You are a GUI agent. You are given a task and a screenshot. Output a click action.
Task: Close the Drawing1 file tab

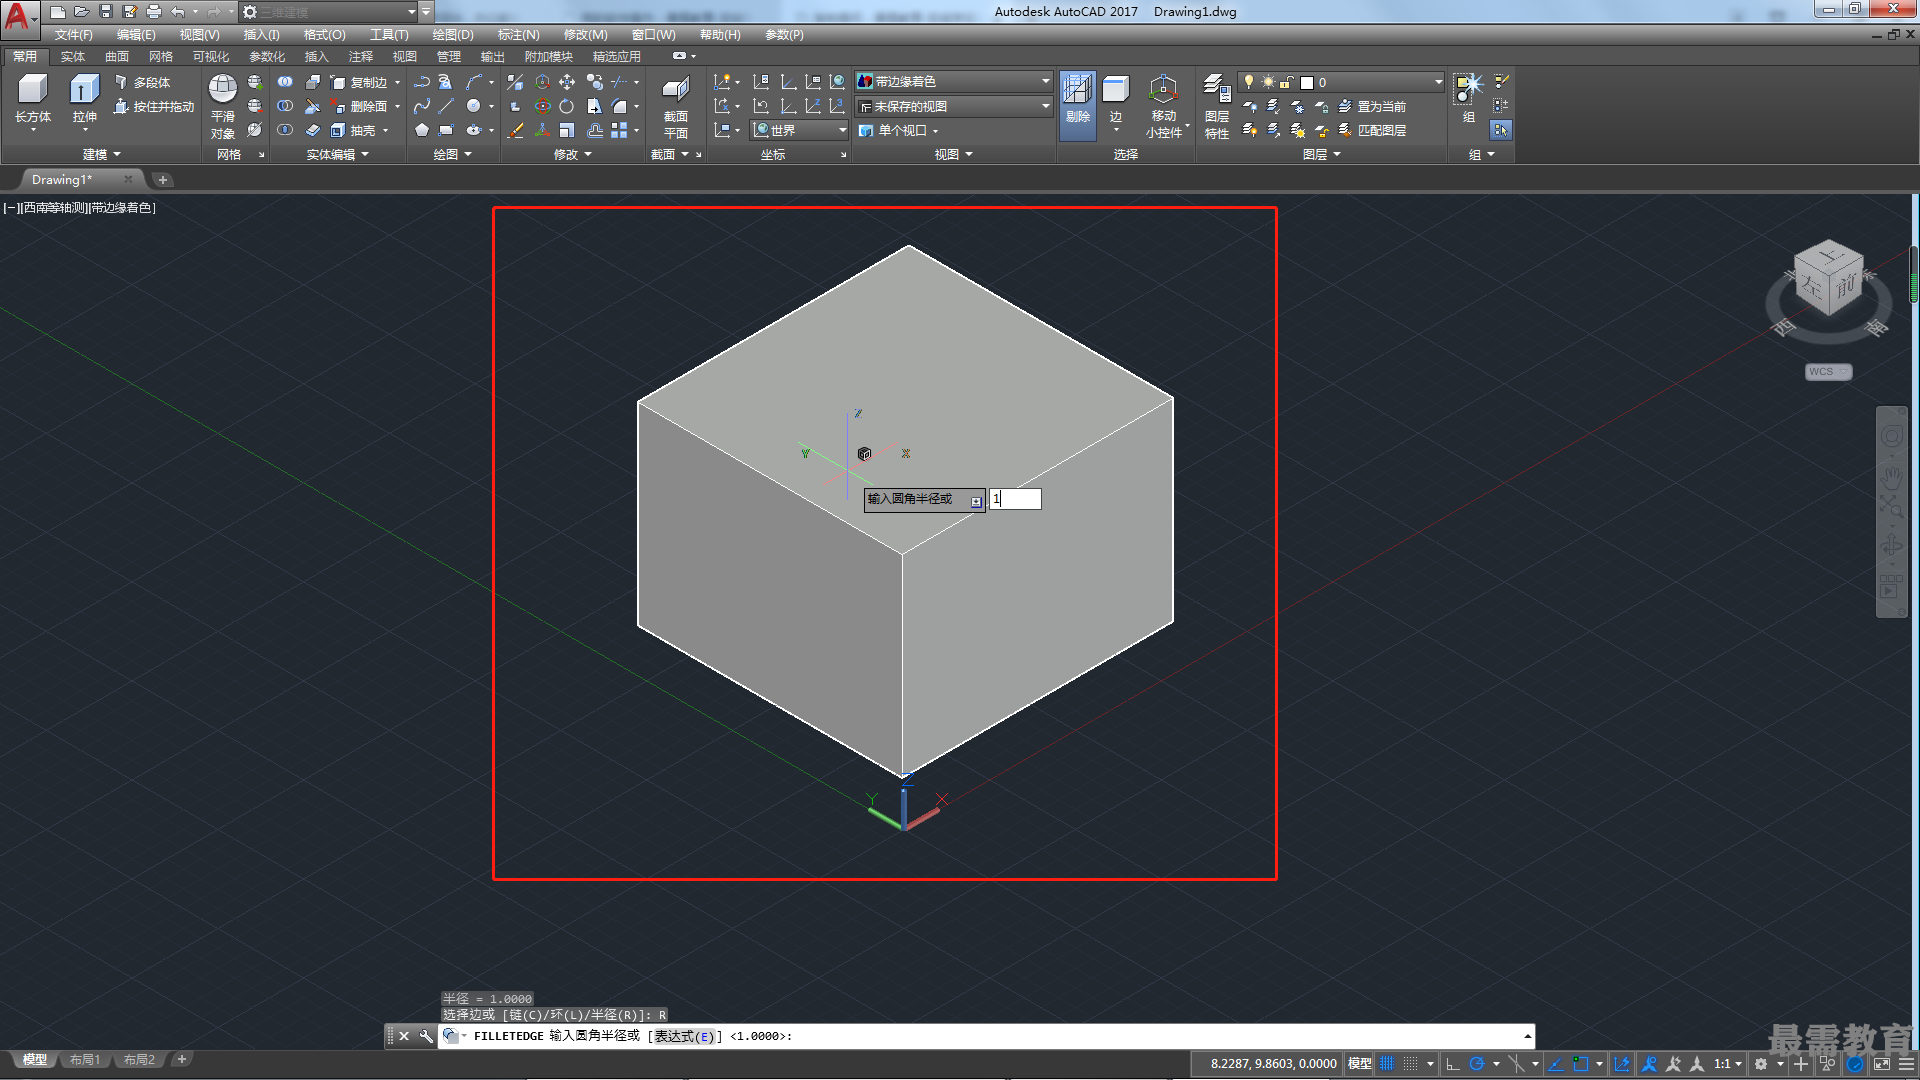coord(128,180)
